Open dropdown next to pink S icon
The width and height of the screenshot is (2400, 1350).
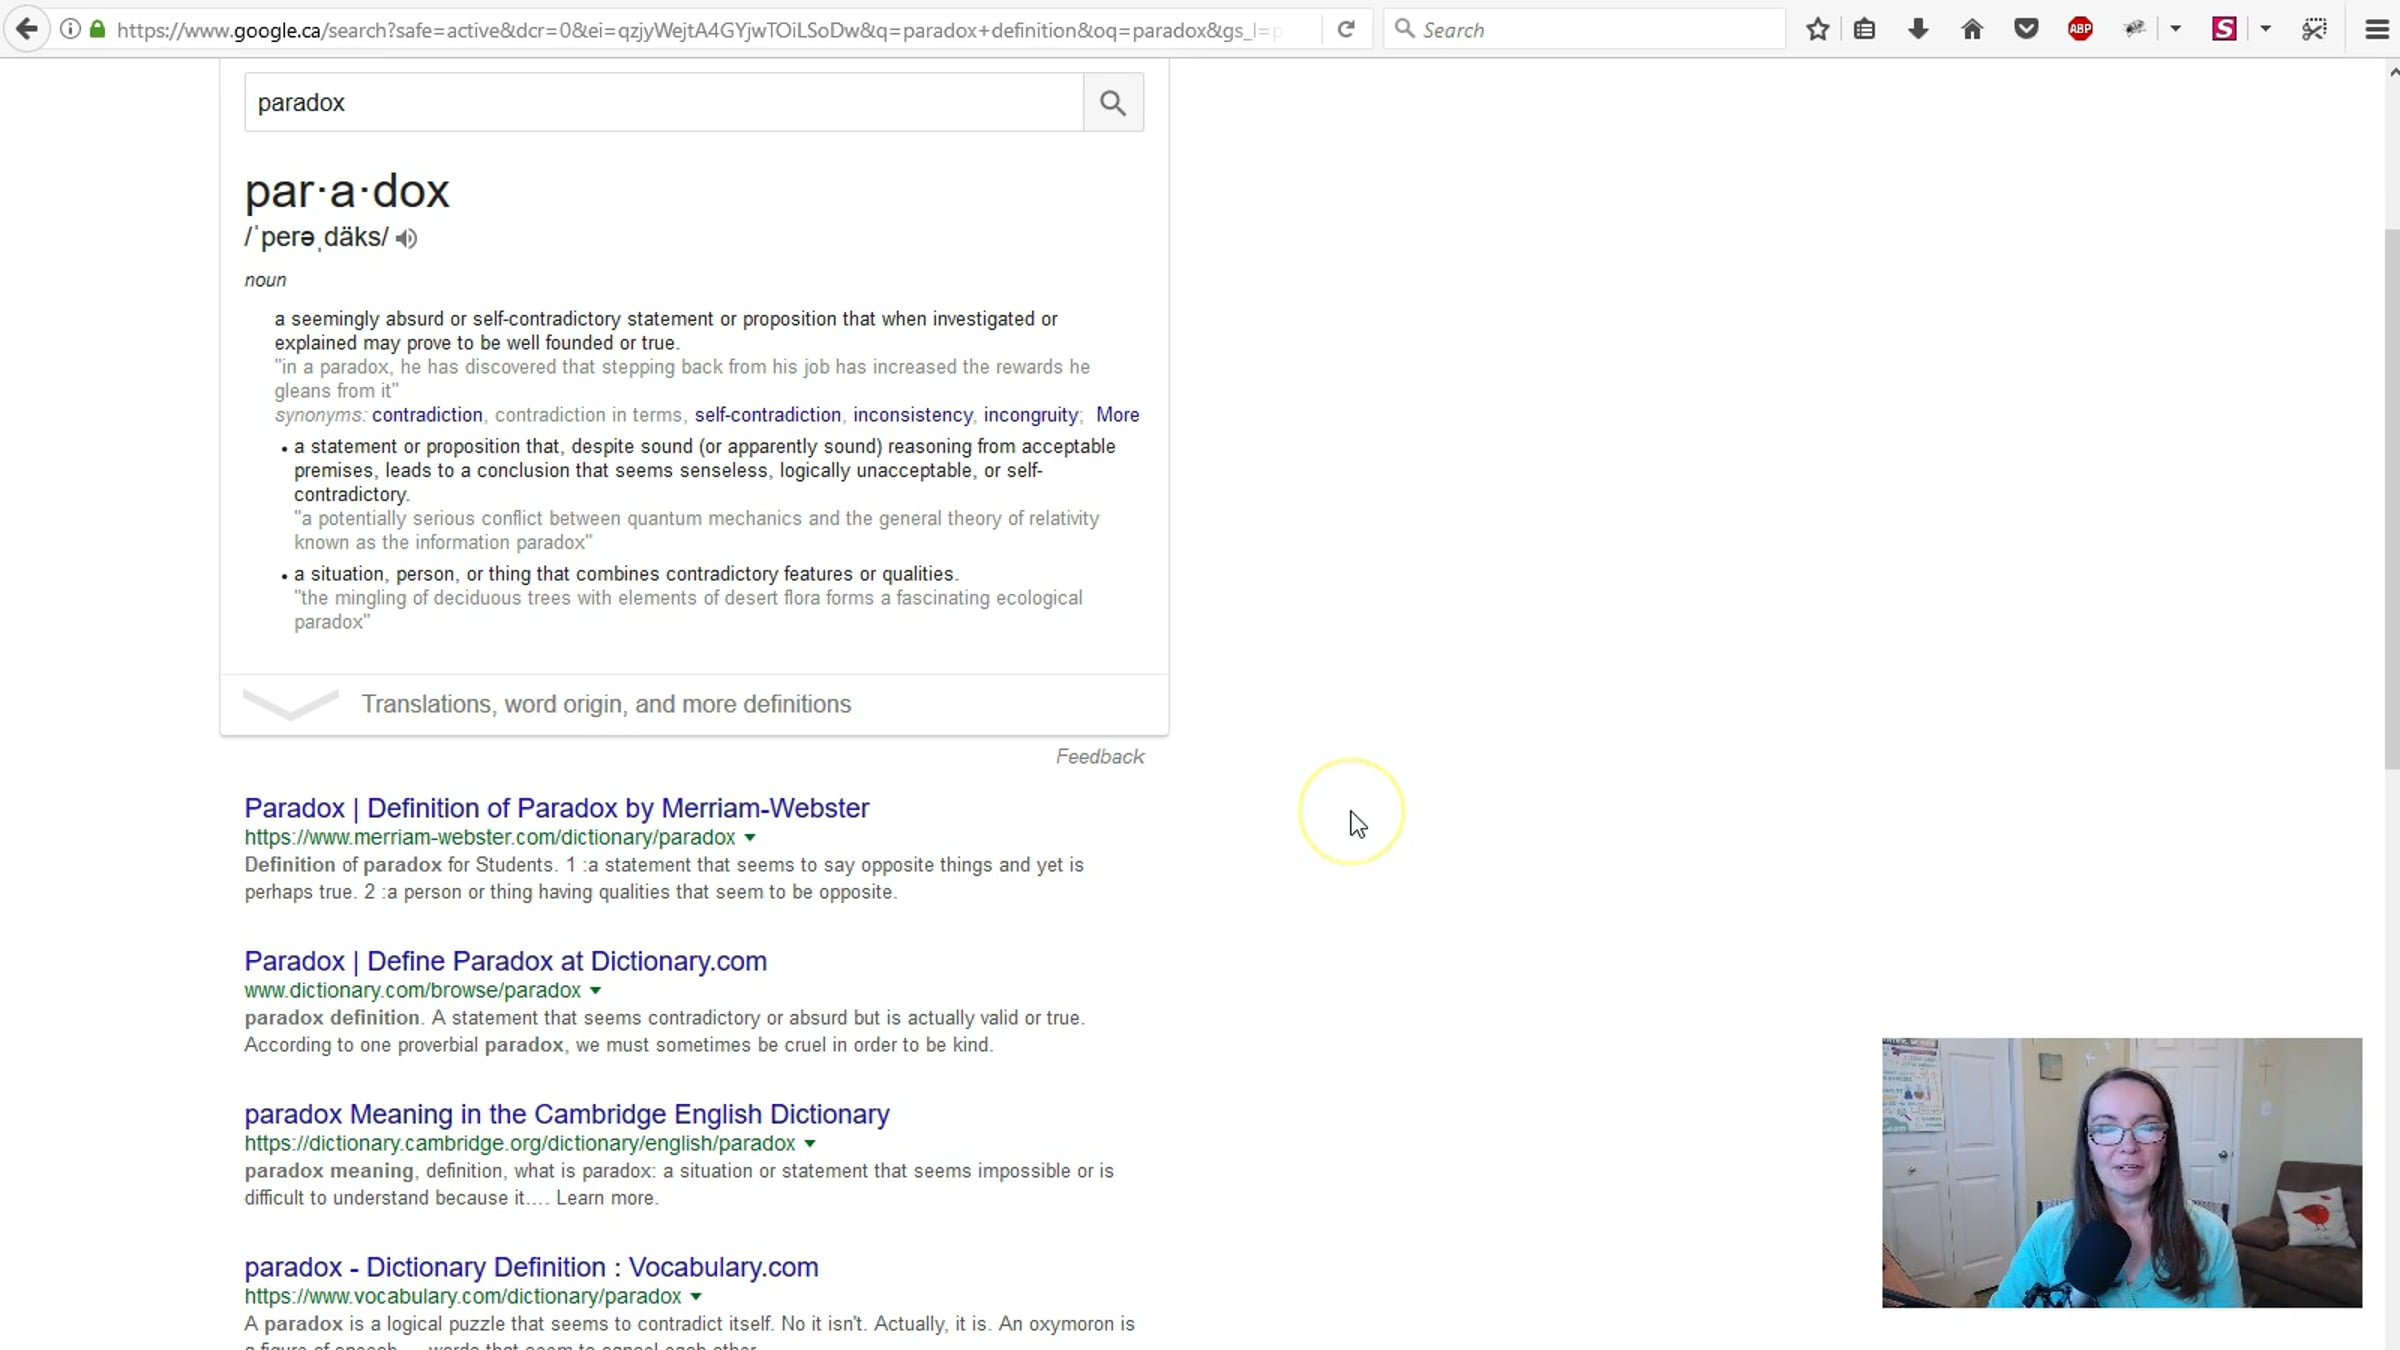click(x=2266, y=30)
